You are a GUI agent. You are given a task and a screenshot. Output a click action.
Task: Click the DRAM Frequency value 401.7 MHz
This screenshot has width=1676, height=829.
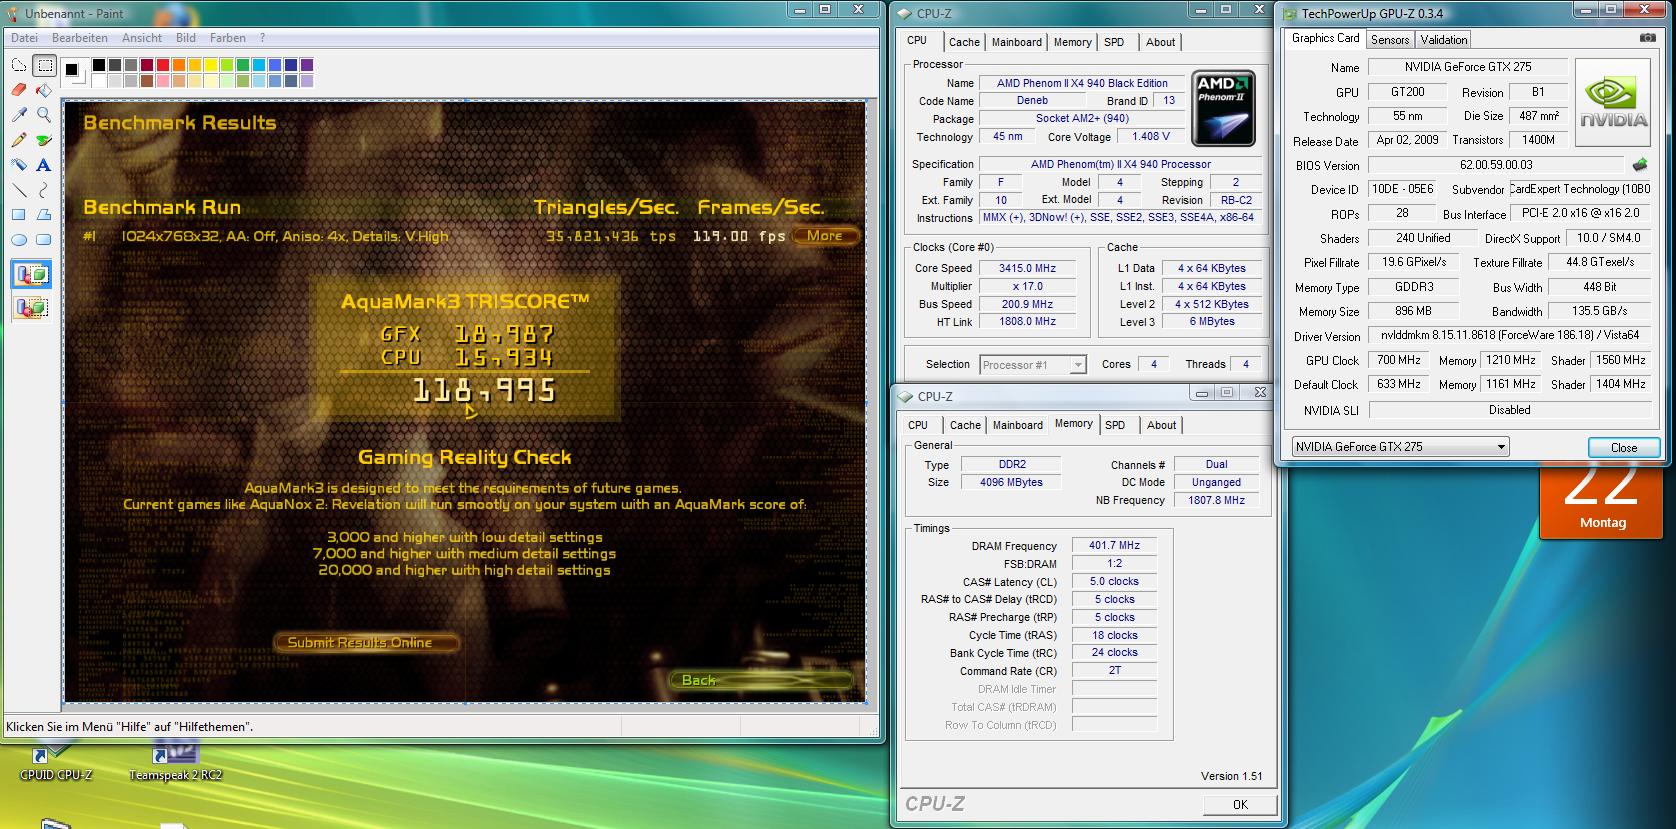point(1114,546)
